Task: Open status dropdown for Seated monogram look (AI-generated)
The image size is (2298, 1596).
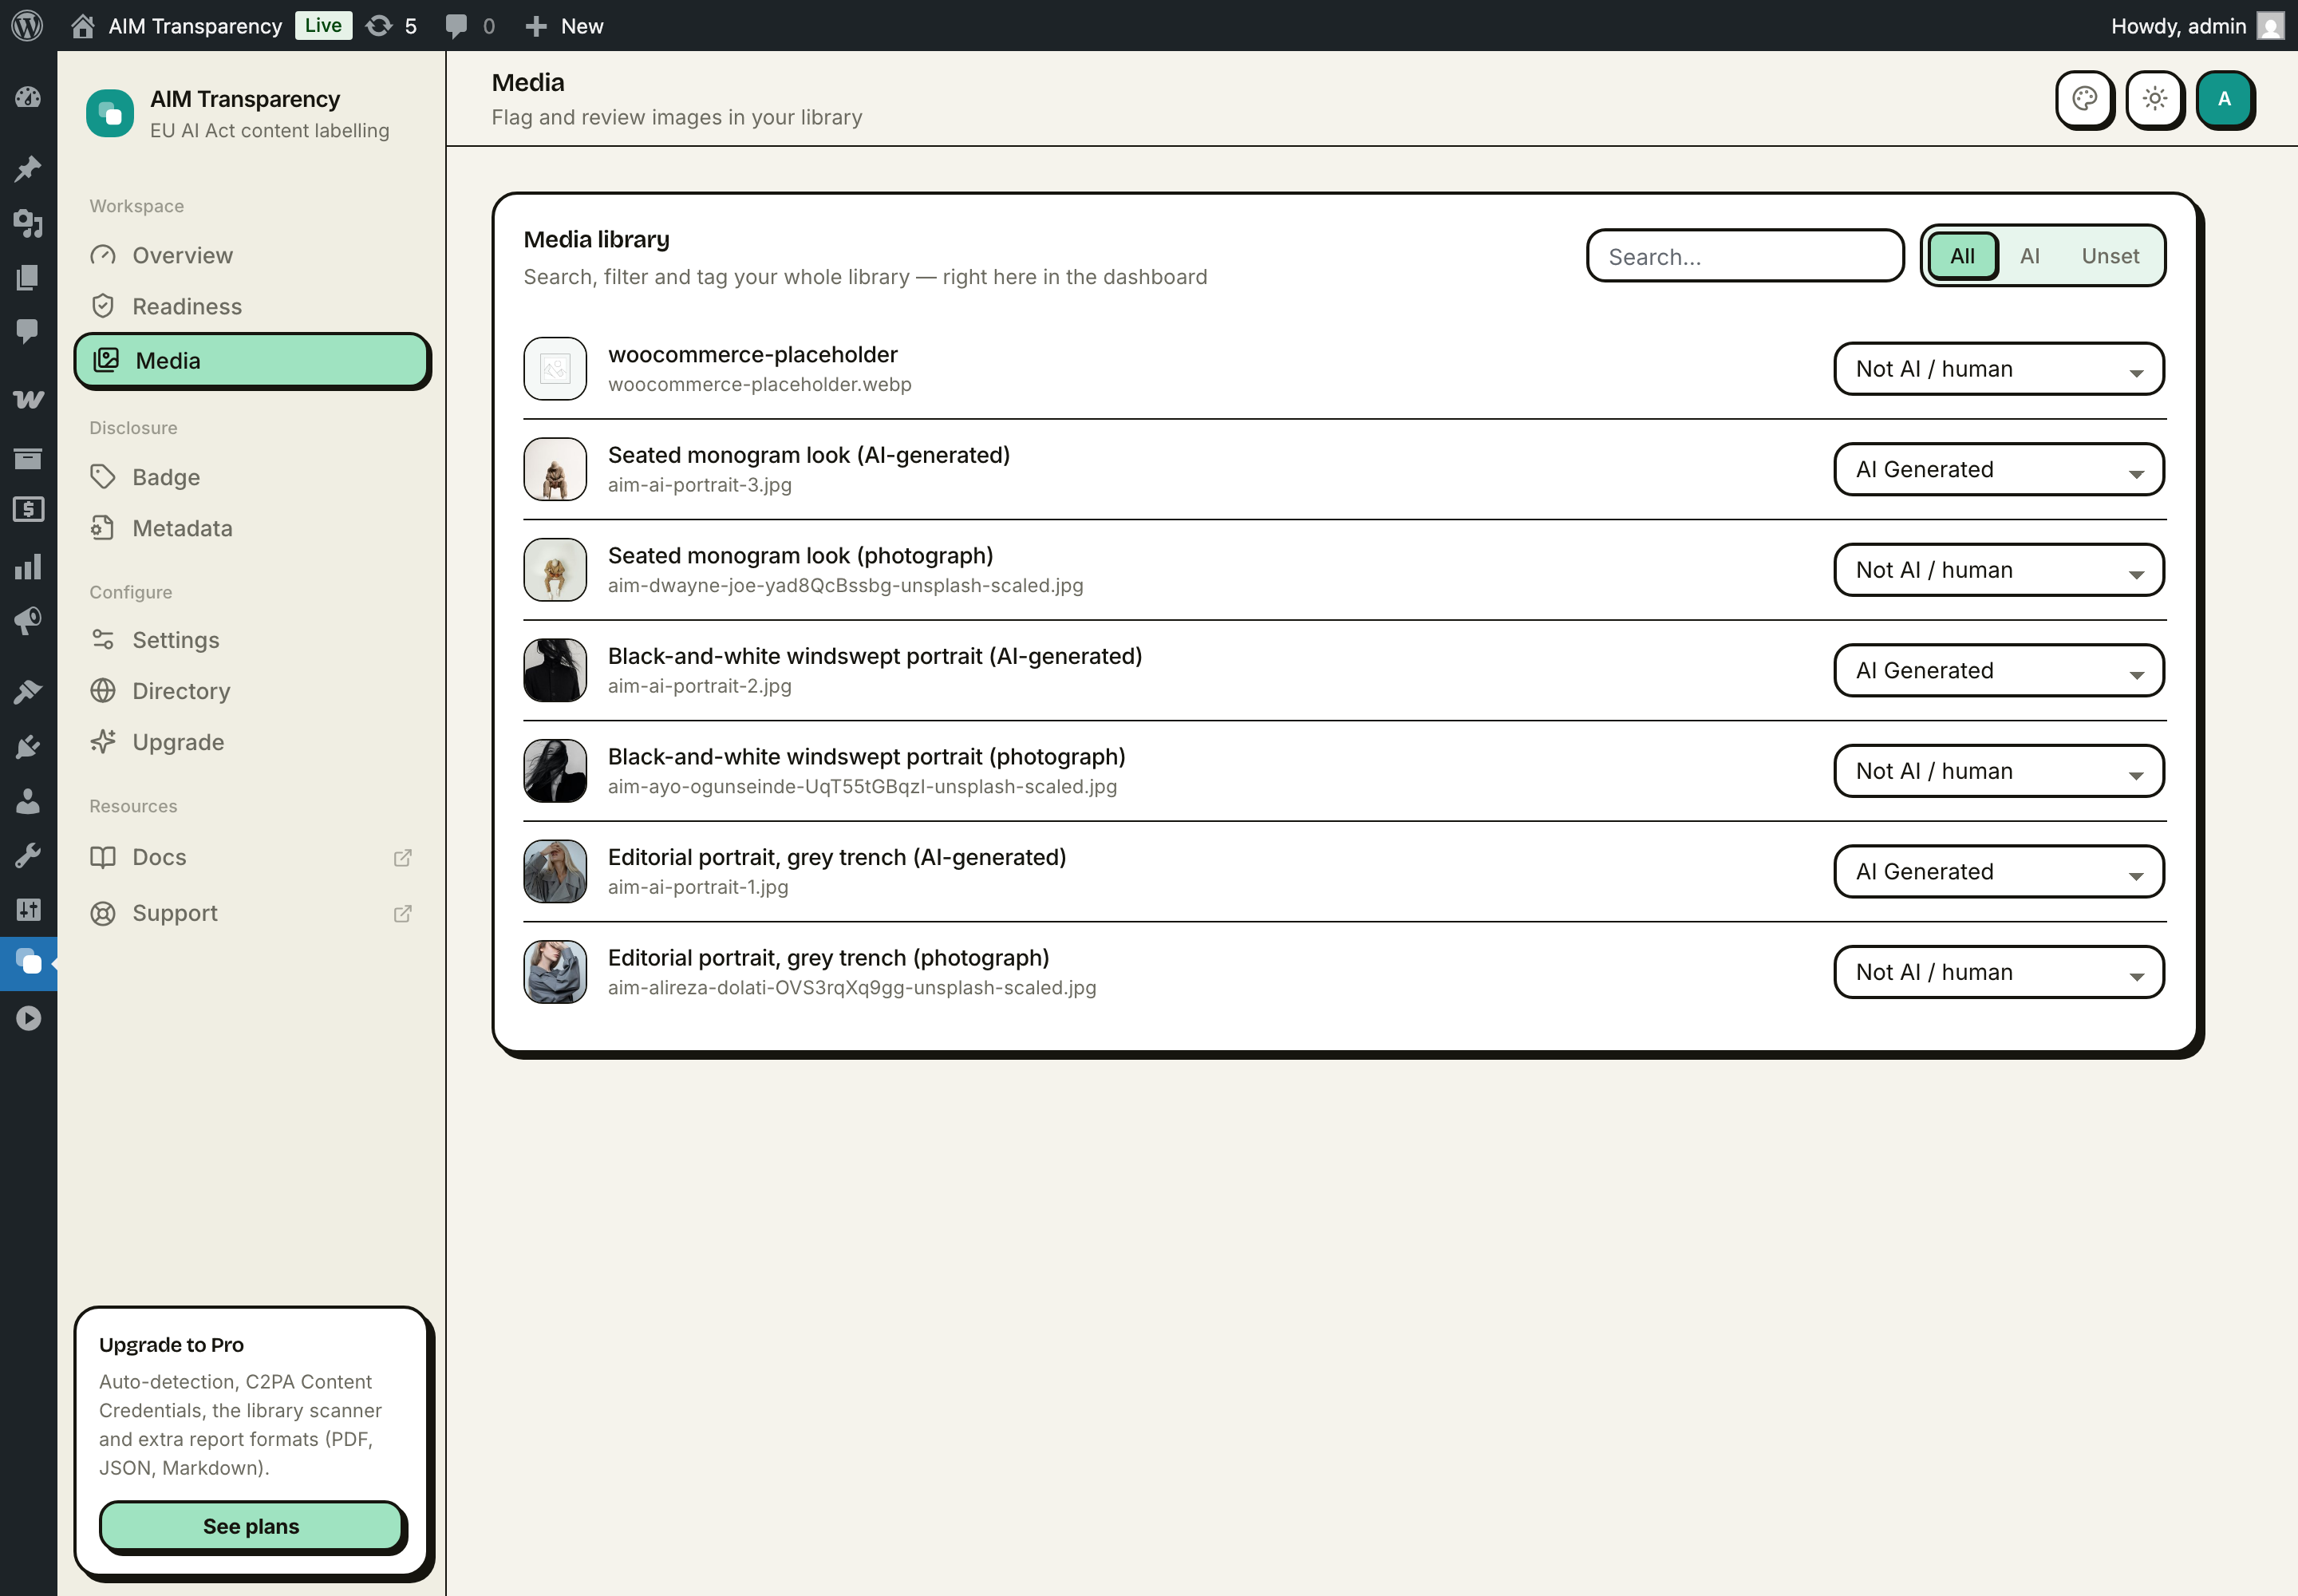Action: pyautogui.click(x=1998, y=470)
